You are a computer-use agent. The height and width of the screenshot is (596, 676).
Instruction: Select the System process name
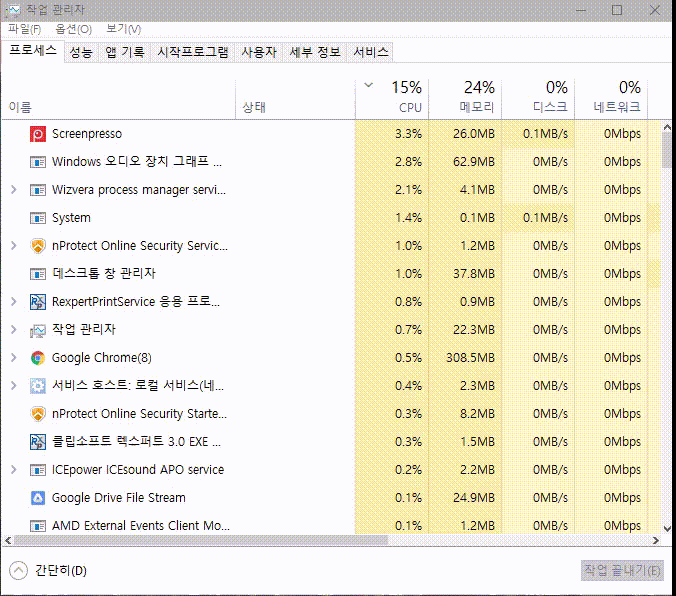coord(71,218)
